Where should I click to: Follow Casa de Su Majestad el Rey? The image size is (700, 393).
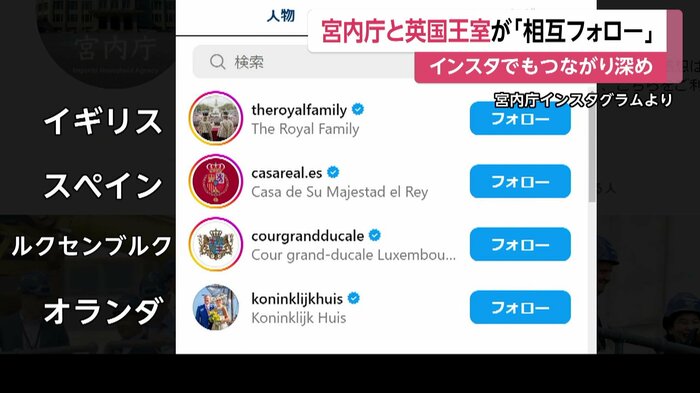click(520, 181)
